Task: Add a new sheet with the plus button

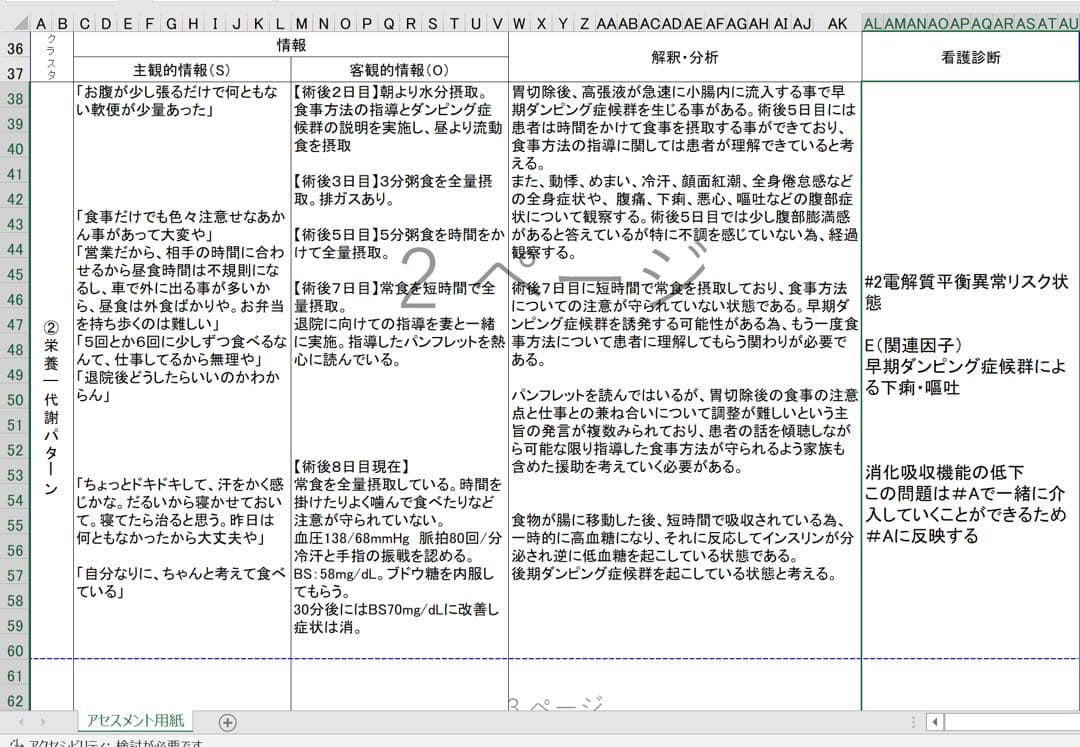Action: click(227, 722)
